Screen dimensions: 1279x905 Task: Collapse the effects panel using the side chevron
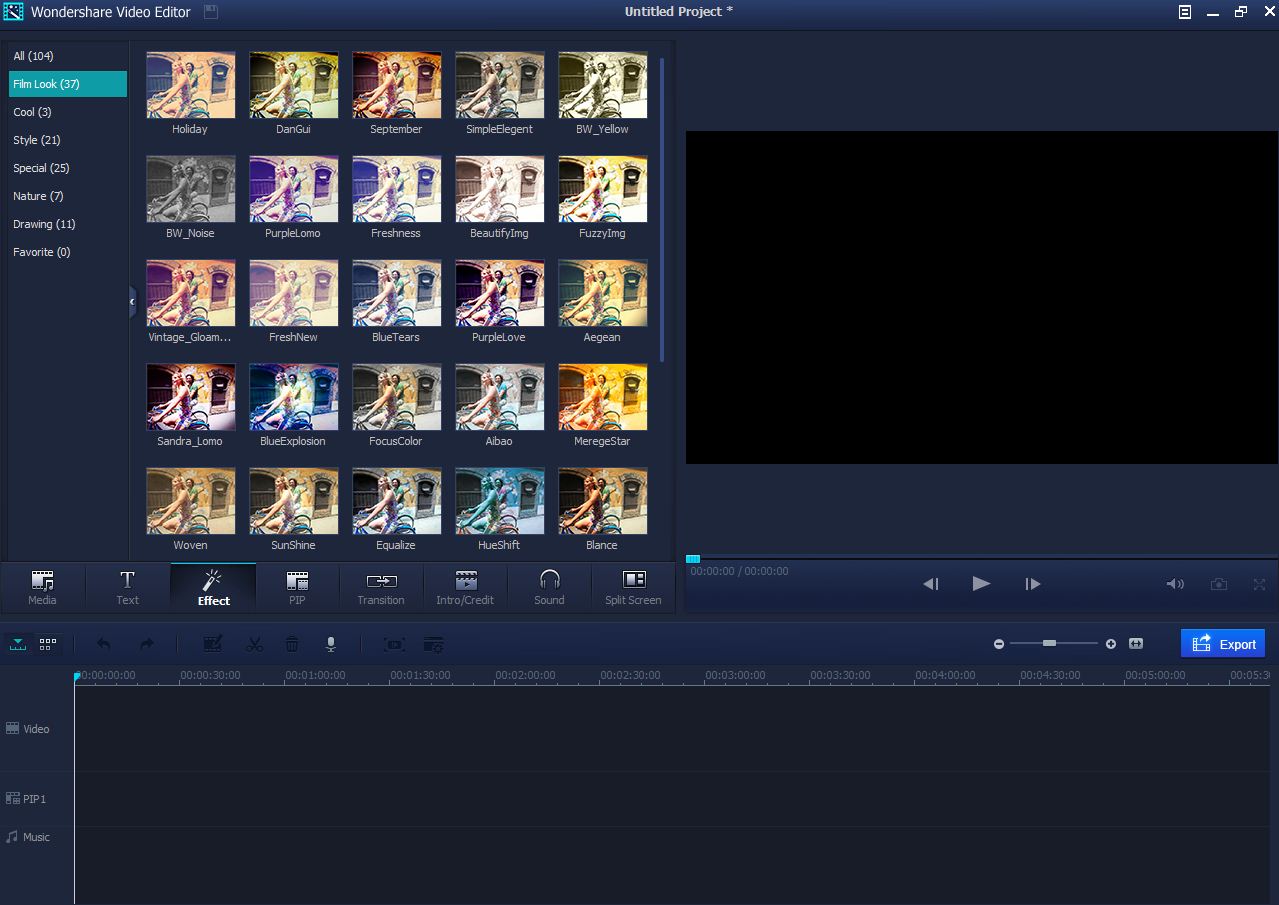pyautogui.click(x=131, y=301)
